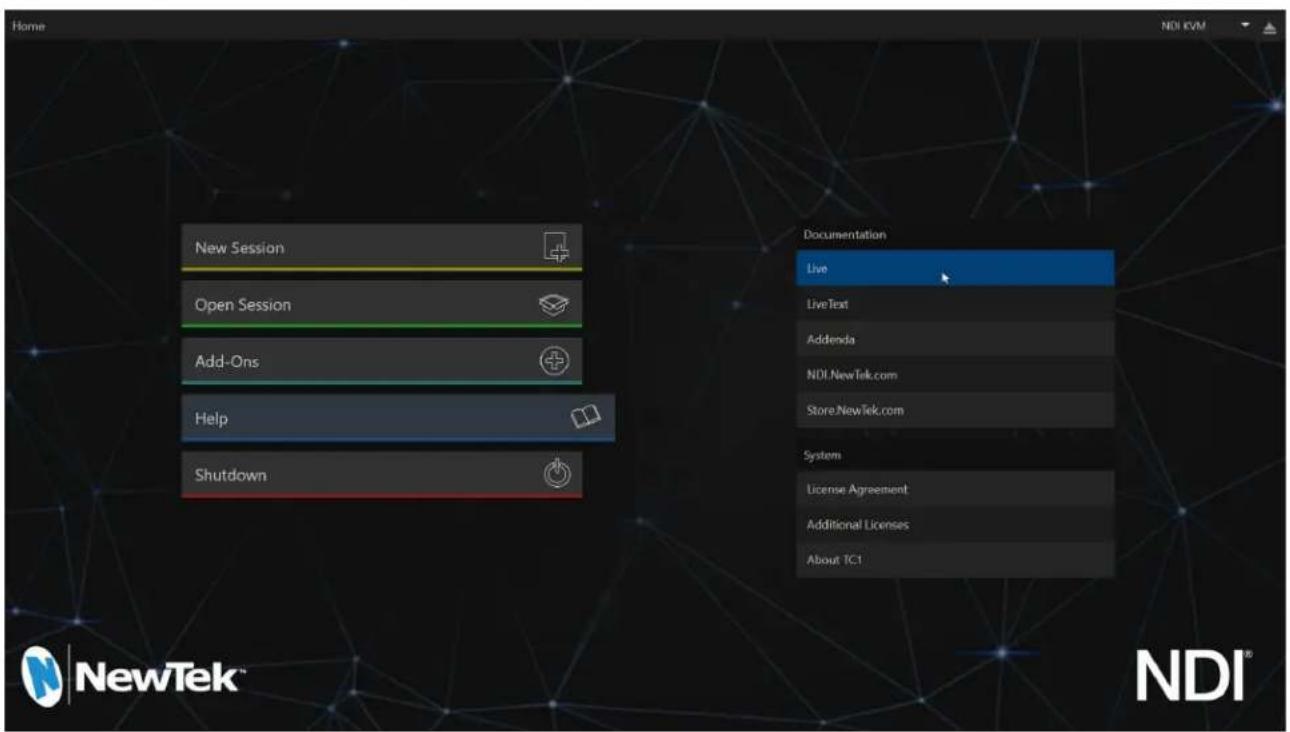View the License Agreement
Image resolution: width=1290 pixels, height=732 pixels.
coord(955,489)
